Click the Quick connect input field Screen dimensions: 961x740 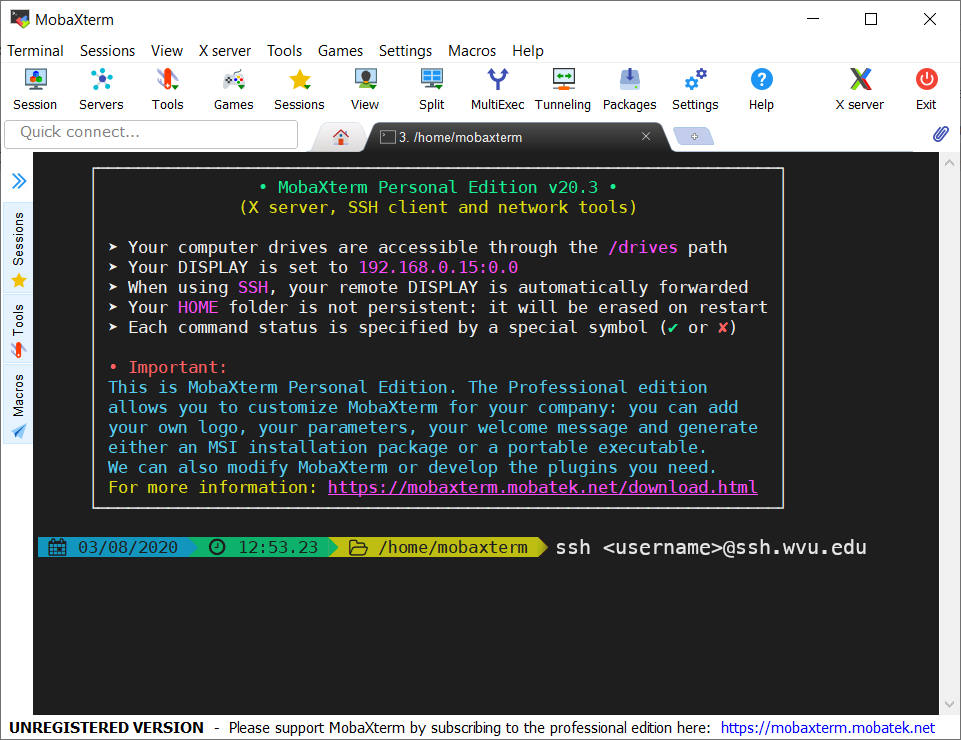(x=151, y=134)
